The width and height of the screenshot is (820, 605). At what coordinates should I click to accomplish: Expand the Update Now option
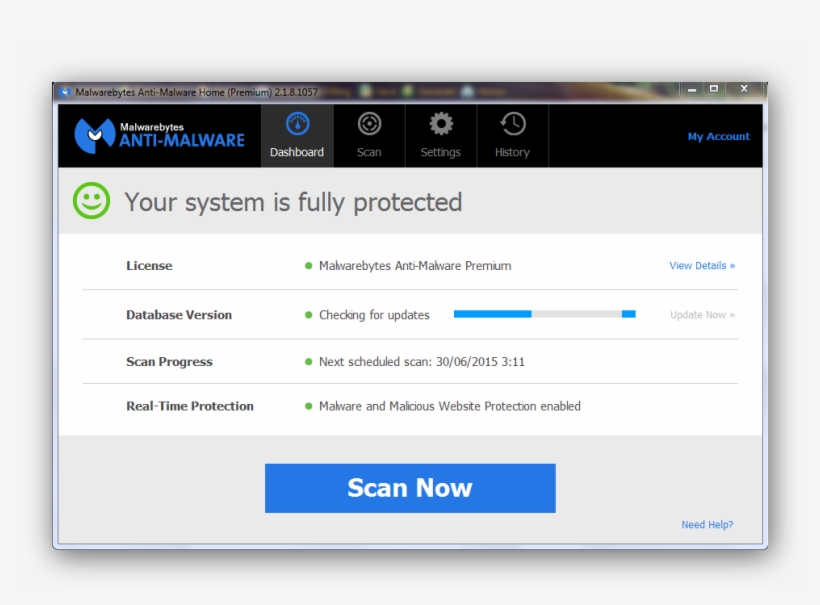(700, 314)
